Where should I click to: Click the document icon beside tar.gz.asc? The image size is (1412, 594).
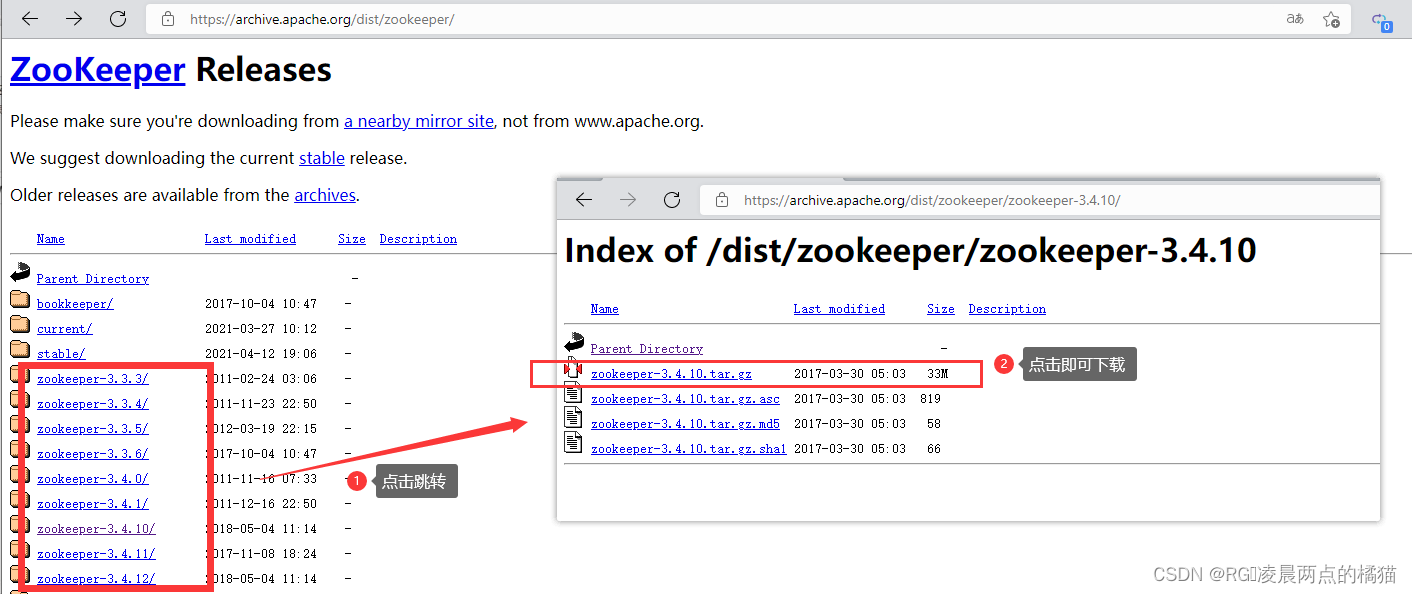click(x=574, y=392)
